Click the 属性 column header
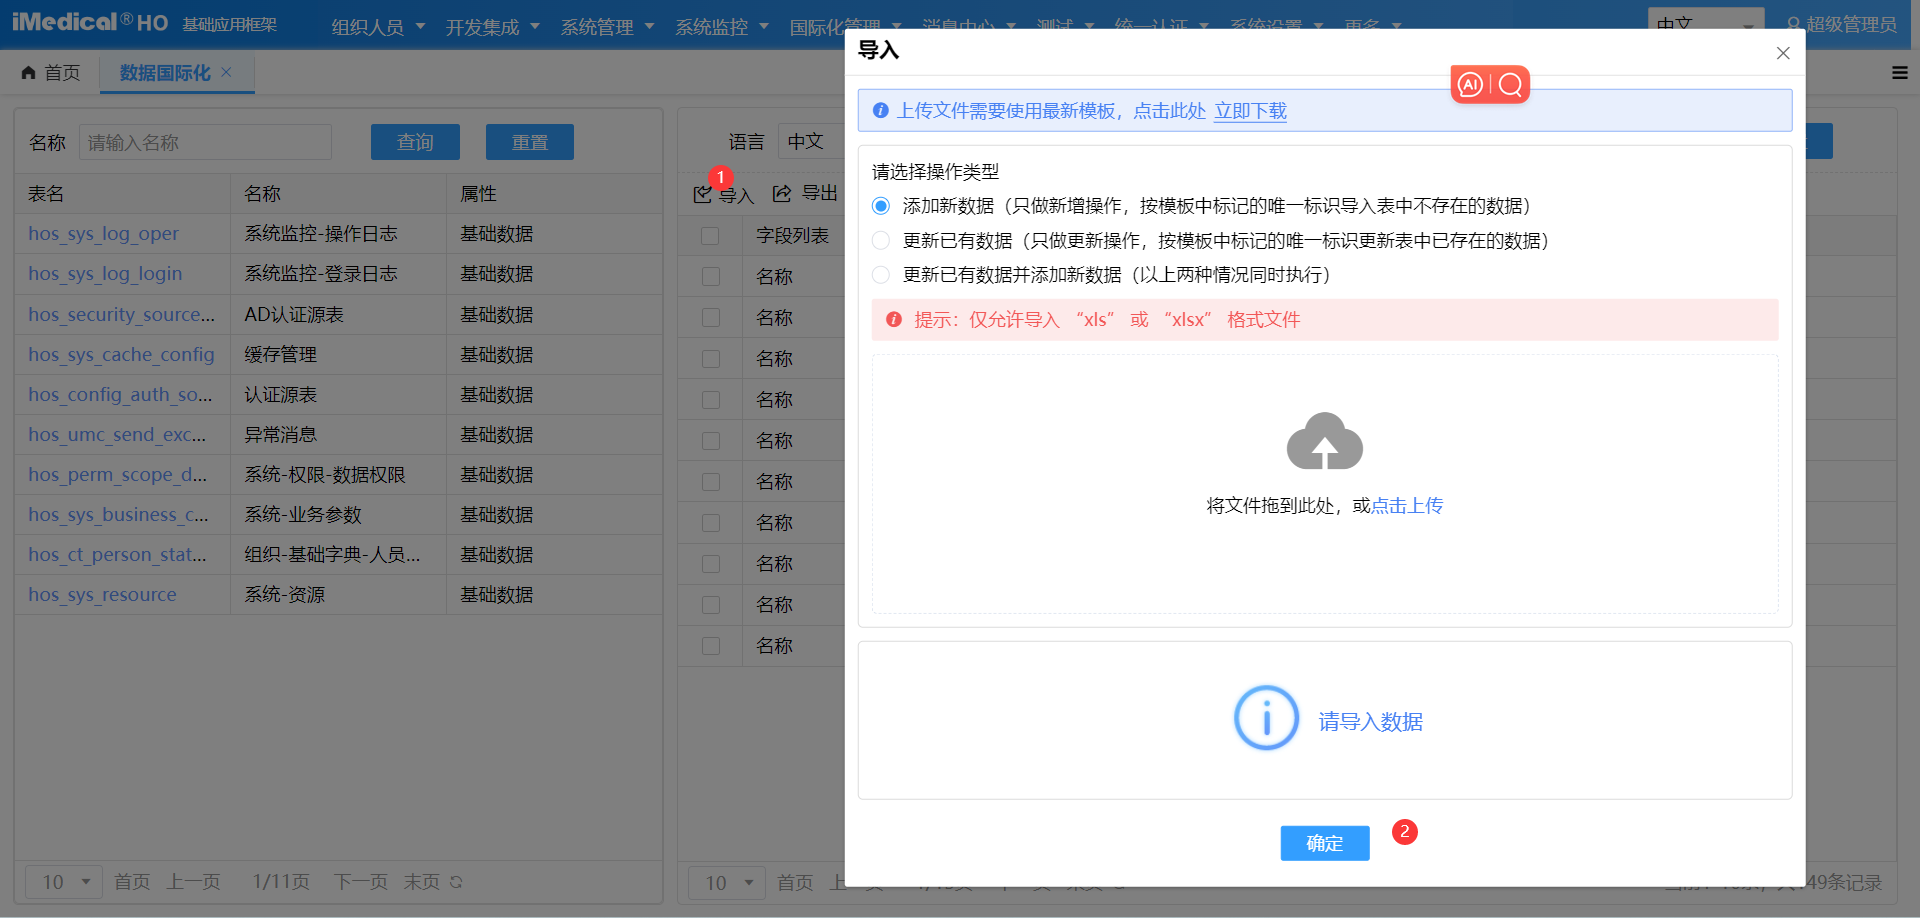1920x918 pixels. (x=554, y=193)
